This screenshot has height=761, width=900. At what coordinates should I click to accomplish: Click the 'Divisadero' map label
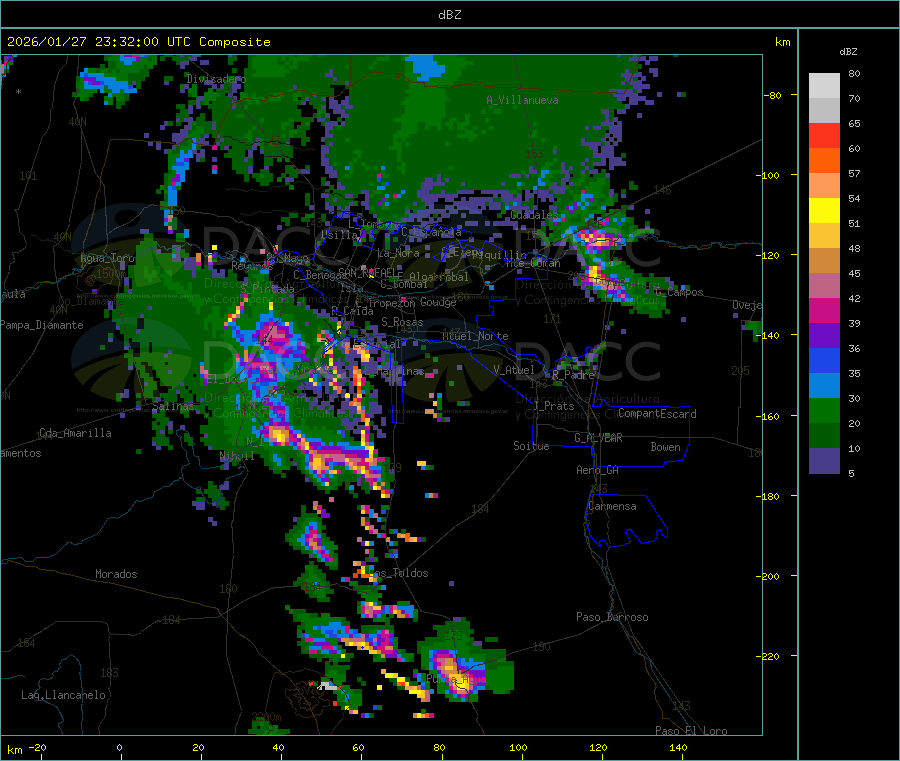[216, 79]
